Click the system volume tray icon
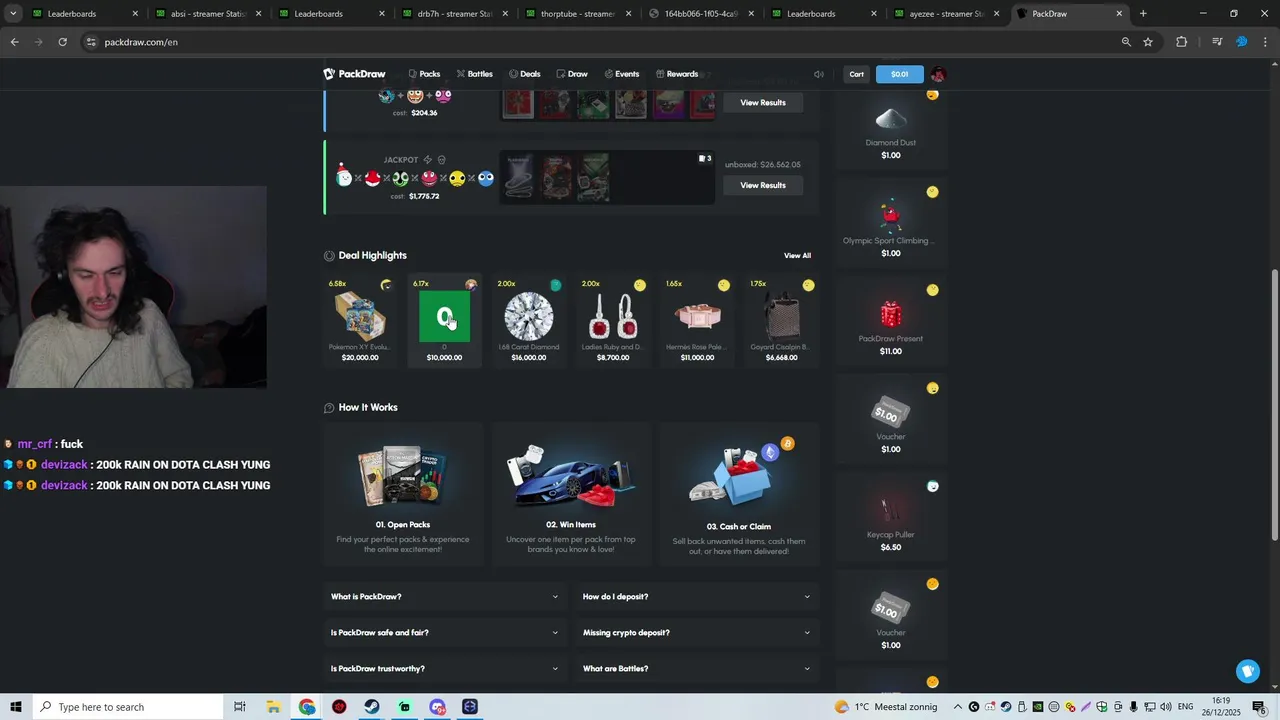This screenshot has height=720, width=1280. [1166, 707]
